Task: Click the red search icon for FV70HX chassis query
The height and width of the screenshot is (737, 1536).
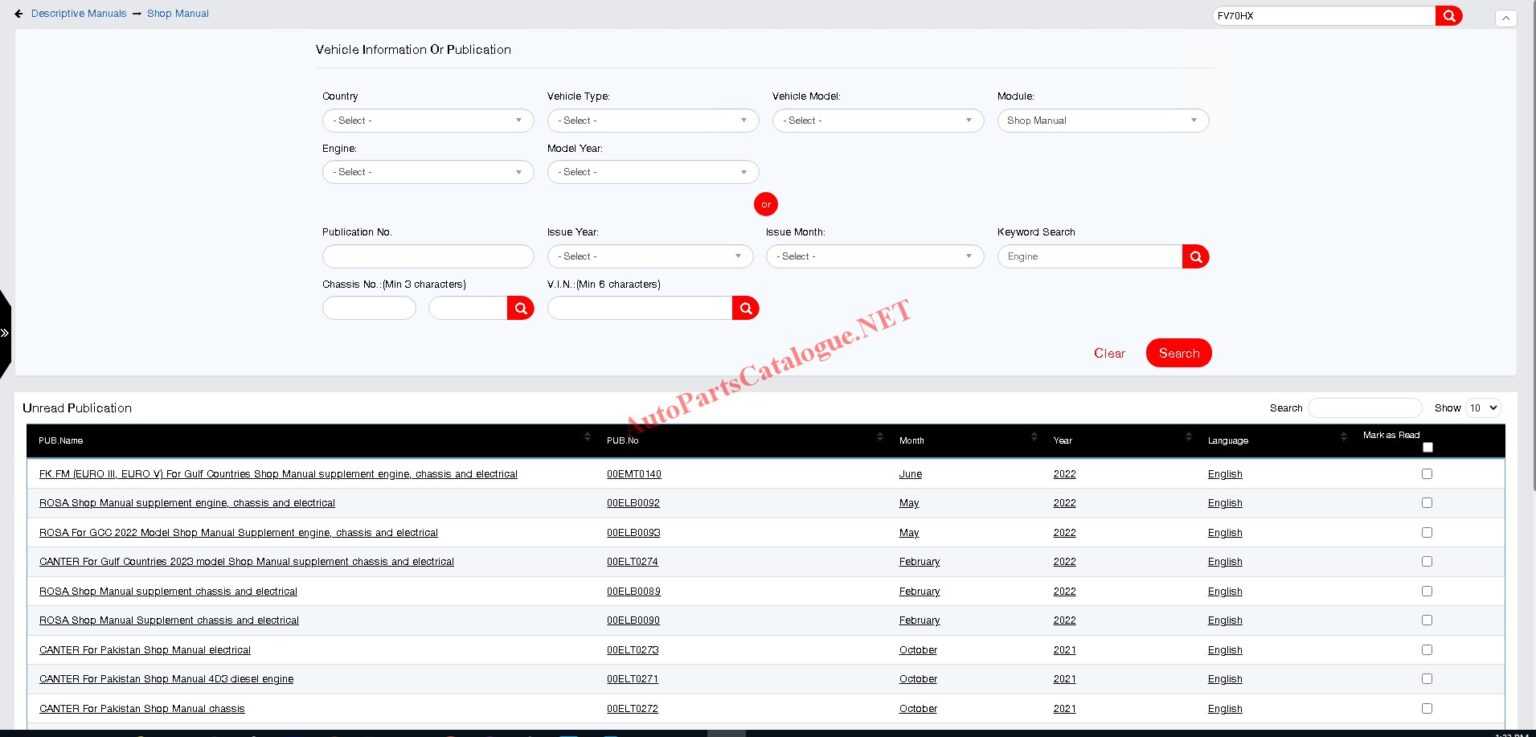Action: pyautogui.click(x=1448, y=15)
